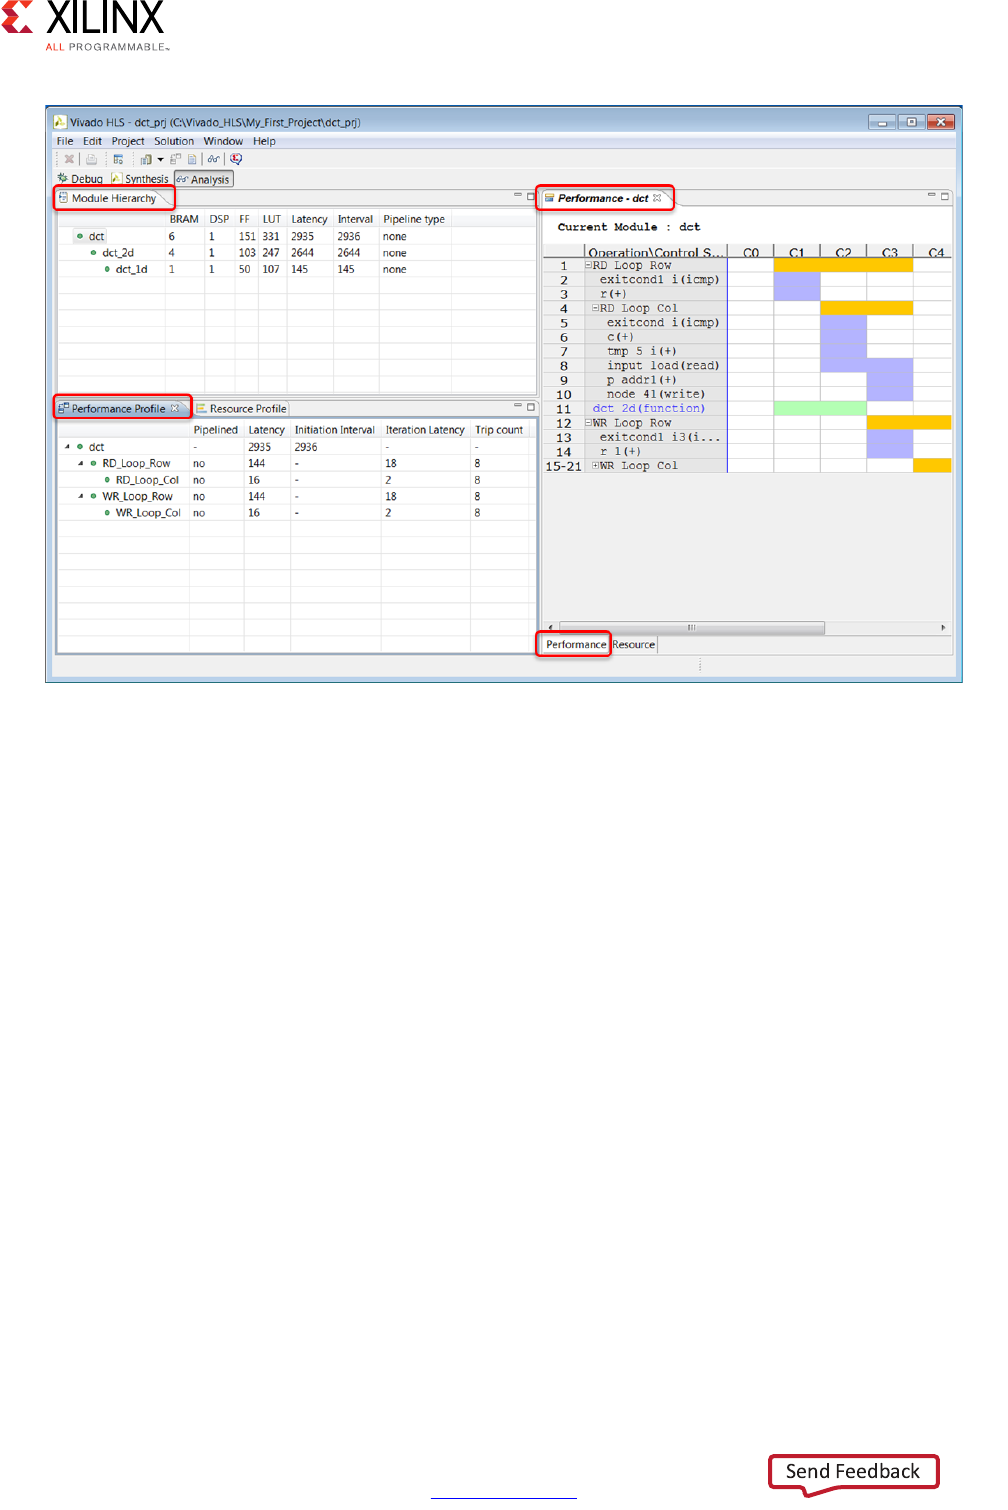
Task: Expand WR Loop Col in schedule viewer
Action: pyautogui.click(x=596, y=466)
